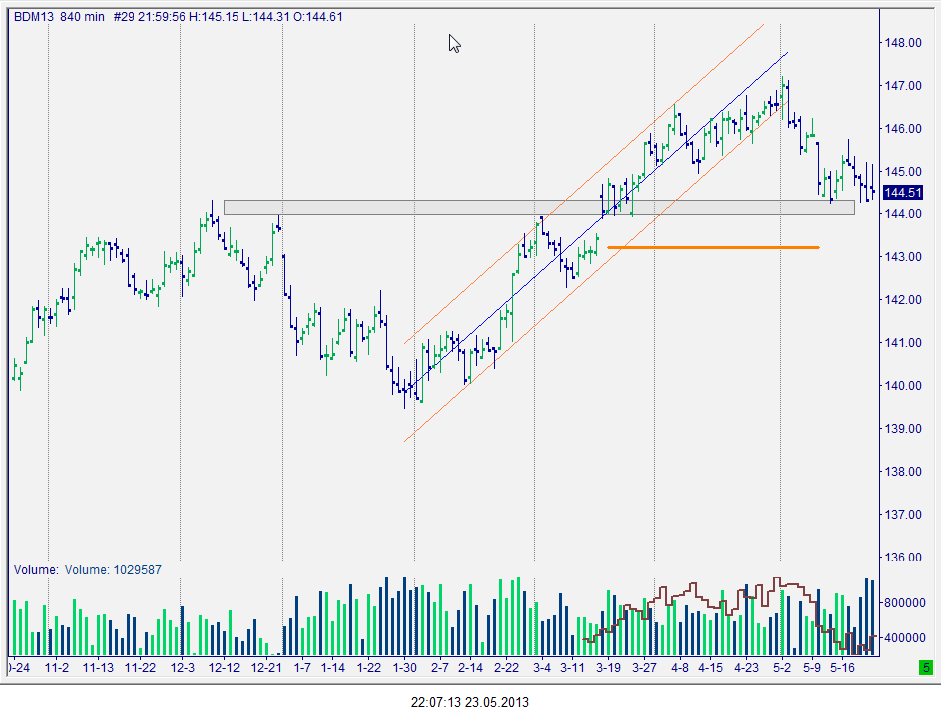Viewport: 941px width, 719px height.
Task: Click the 11-2 date axis label
Action: click(57, 667)
